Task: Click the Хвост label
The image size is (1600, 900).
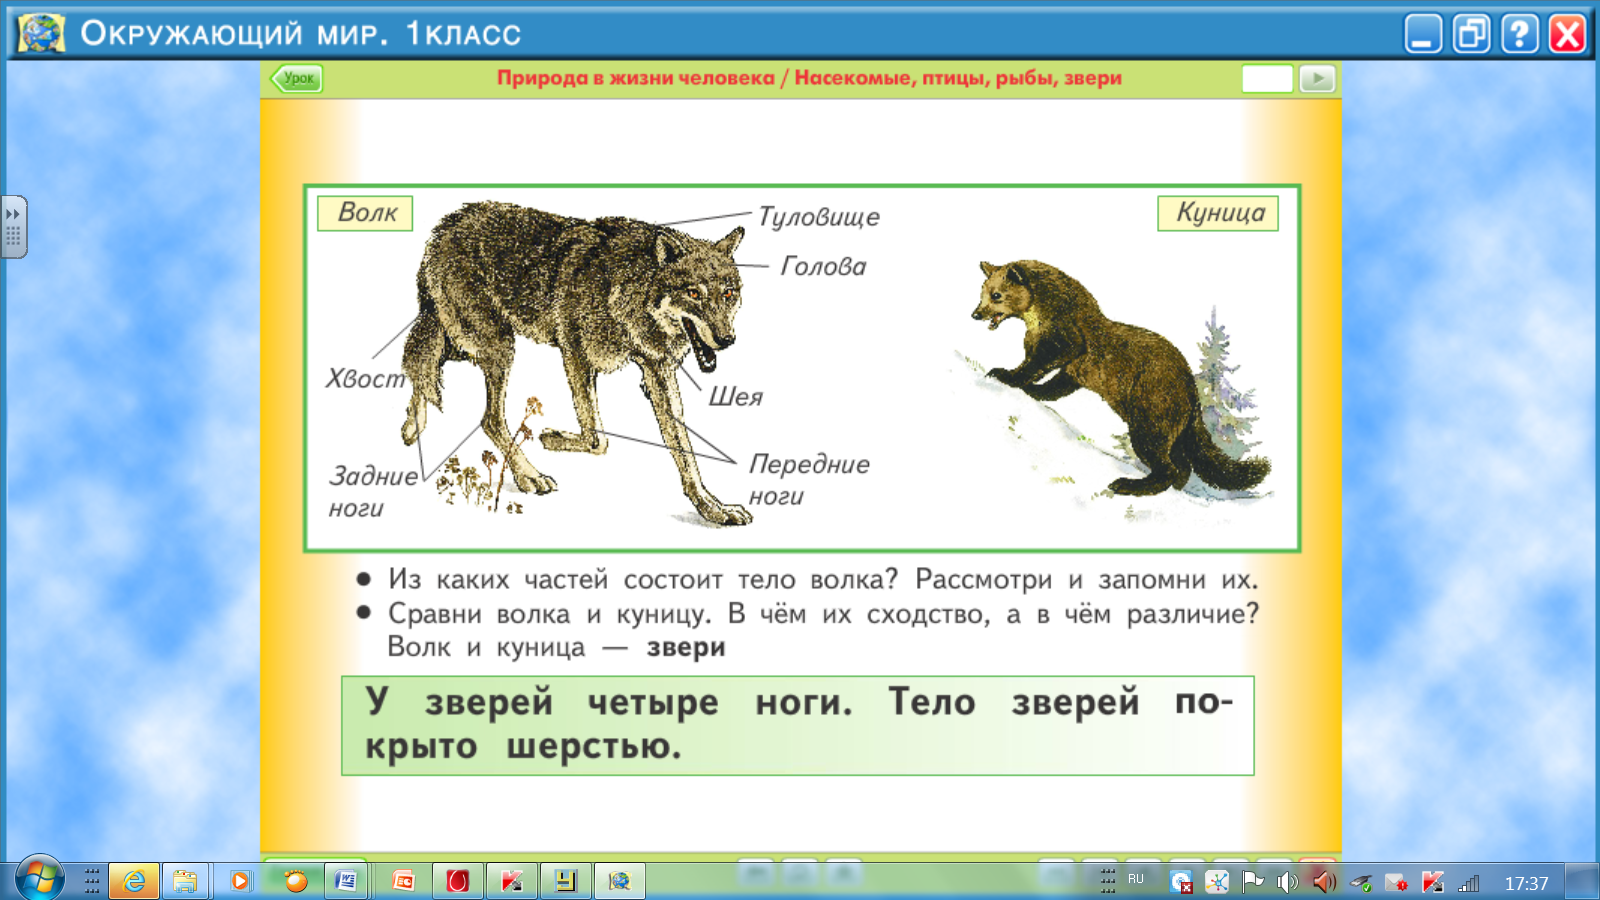Action: 365,378
